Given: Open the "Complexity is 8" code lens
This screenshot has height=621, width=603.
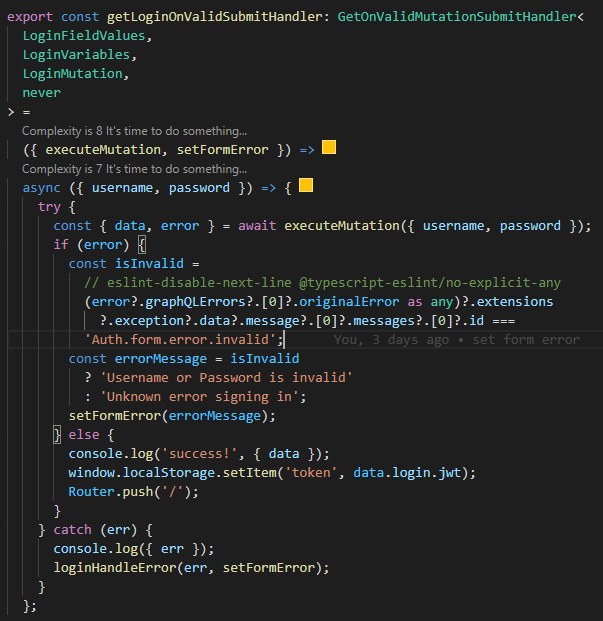Looking at the screenshot, I should (134, 130).
